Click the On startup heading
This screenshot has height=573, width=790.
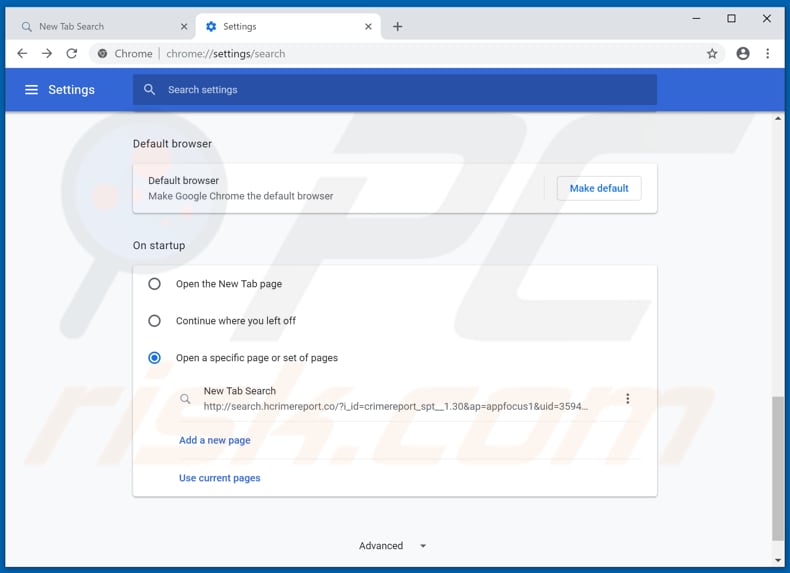coord(159,245)
